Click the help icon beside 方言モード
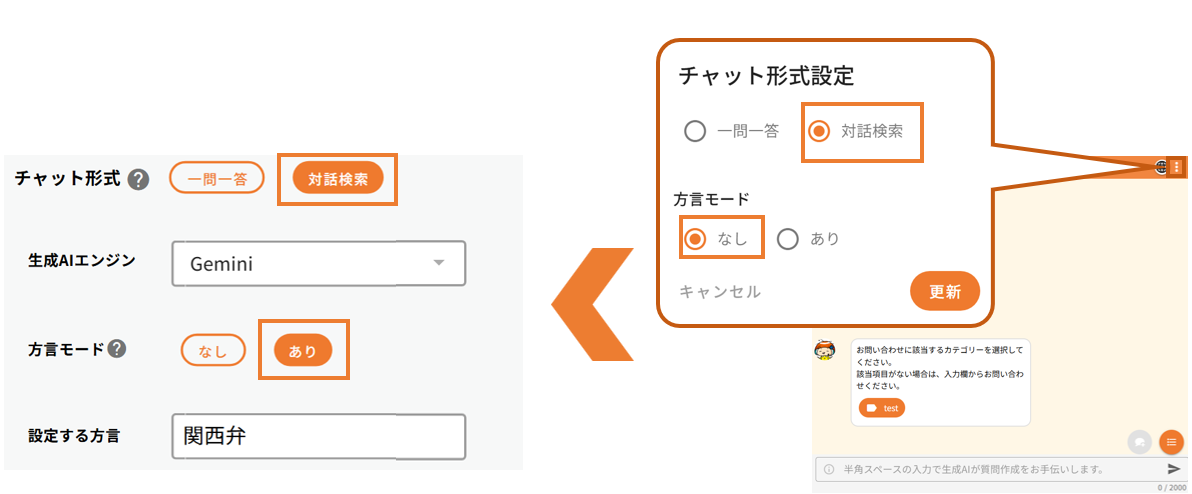 [x=118, y=349]
